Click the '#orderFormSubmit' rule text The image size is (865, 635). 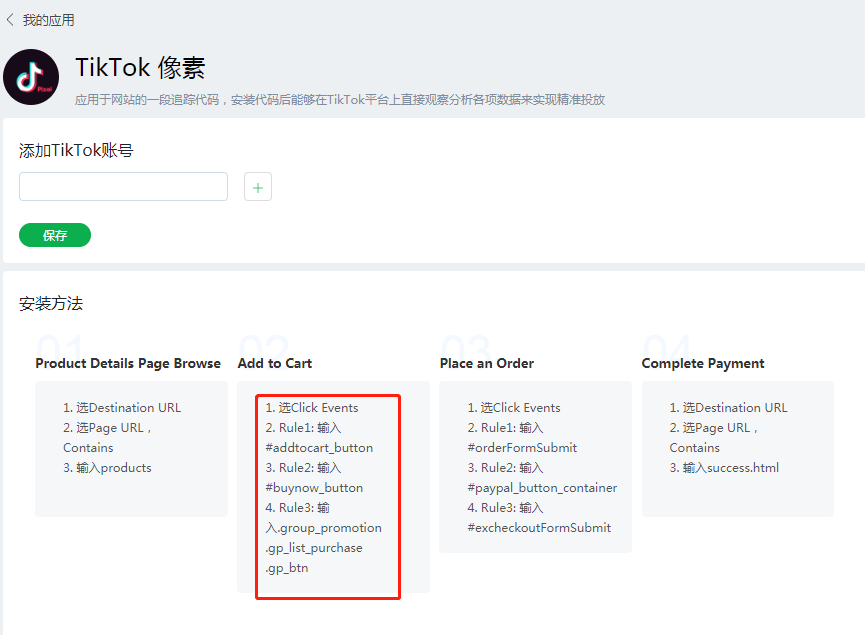pyautogui.click(x=522, y=448)
